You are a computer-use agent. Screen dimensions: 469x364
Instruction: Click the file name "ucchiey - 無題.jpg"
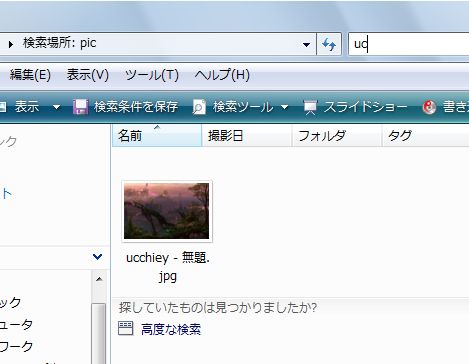click(168, 267)
